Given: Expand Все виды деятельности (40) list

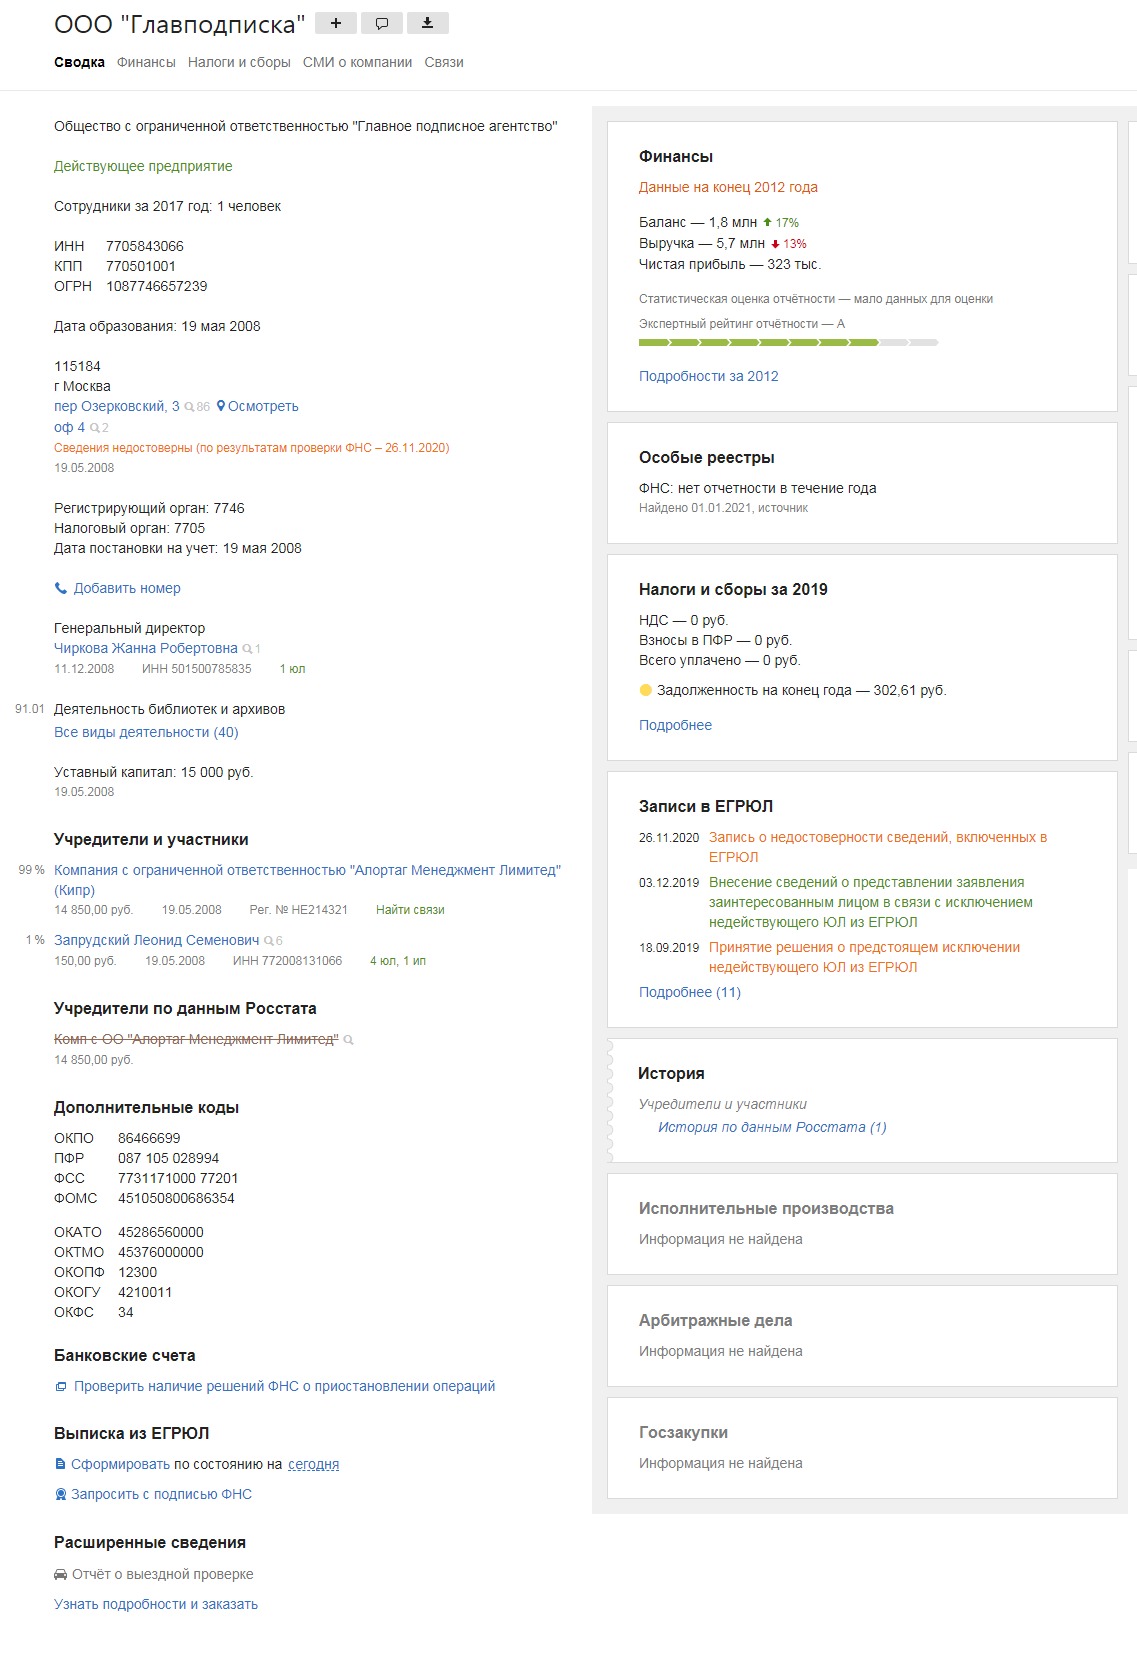Looking at the screenshot, I should [x=146, y=732].
